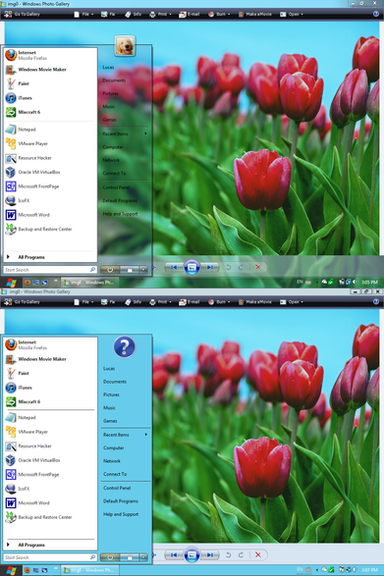Click the power button in the glass Start menu
384x576 pixels.
click(110, 270)
